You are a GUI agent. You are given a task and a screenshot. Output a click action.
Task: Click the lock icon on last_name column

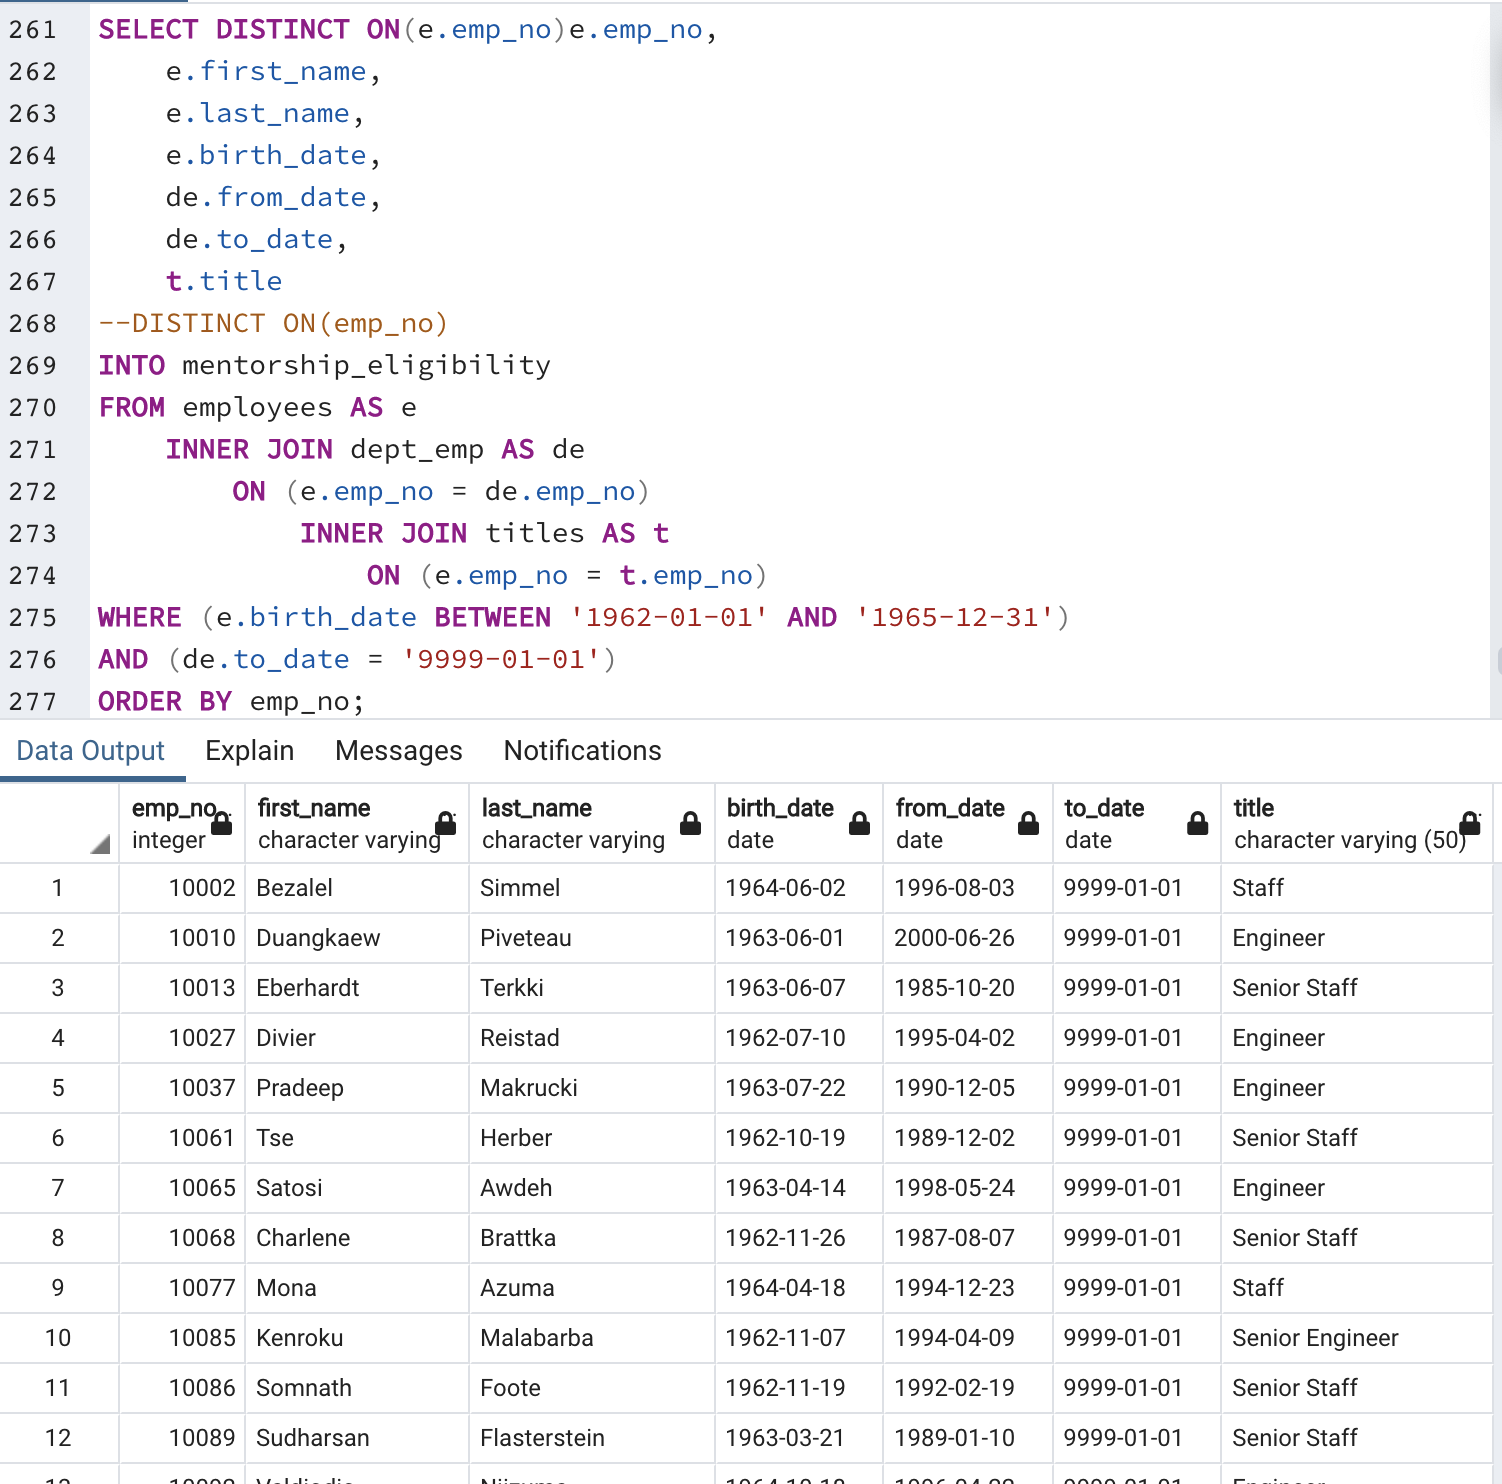(689, 824)
